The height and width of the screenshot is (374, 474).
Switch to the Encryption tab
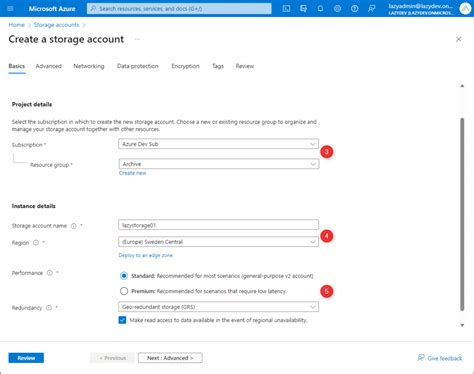pyautogui.click(x=185, y=66)
